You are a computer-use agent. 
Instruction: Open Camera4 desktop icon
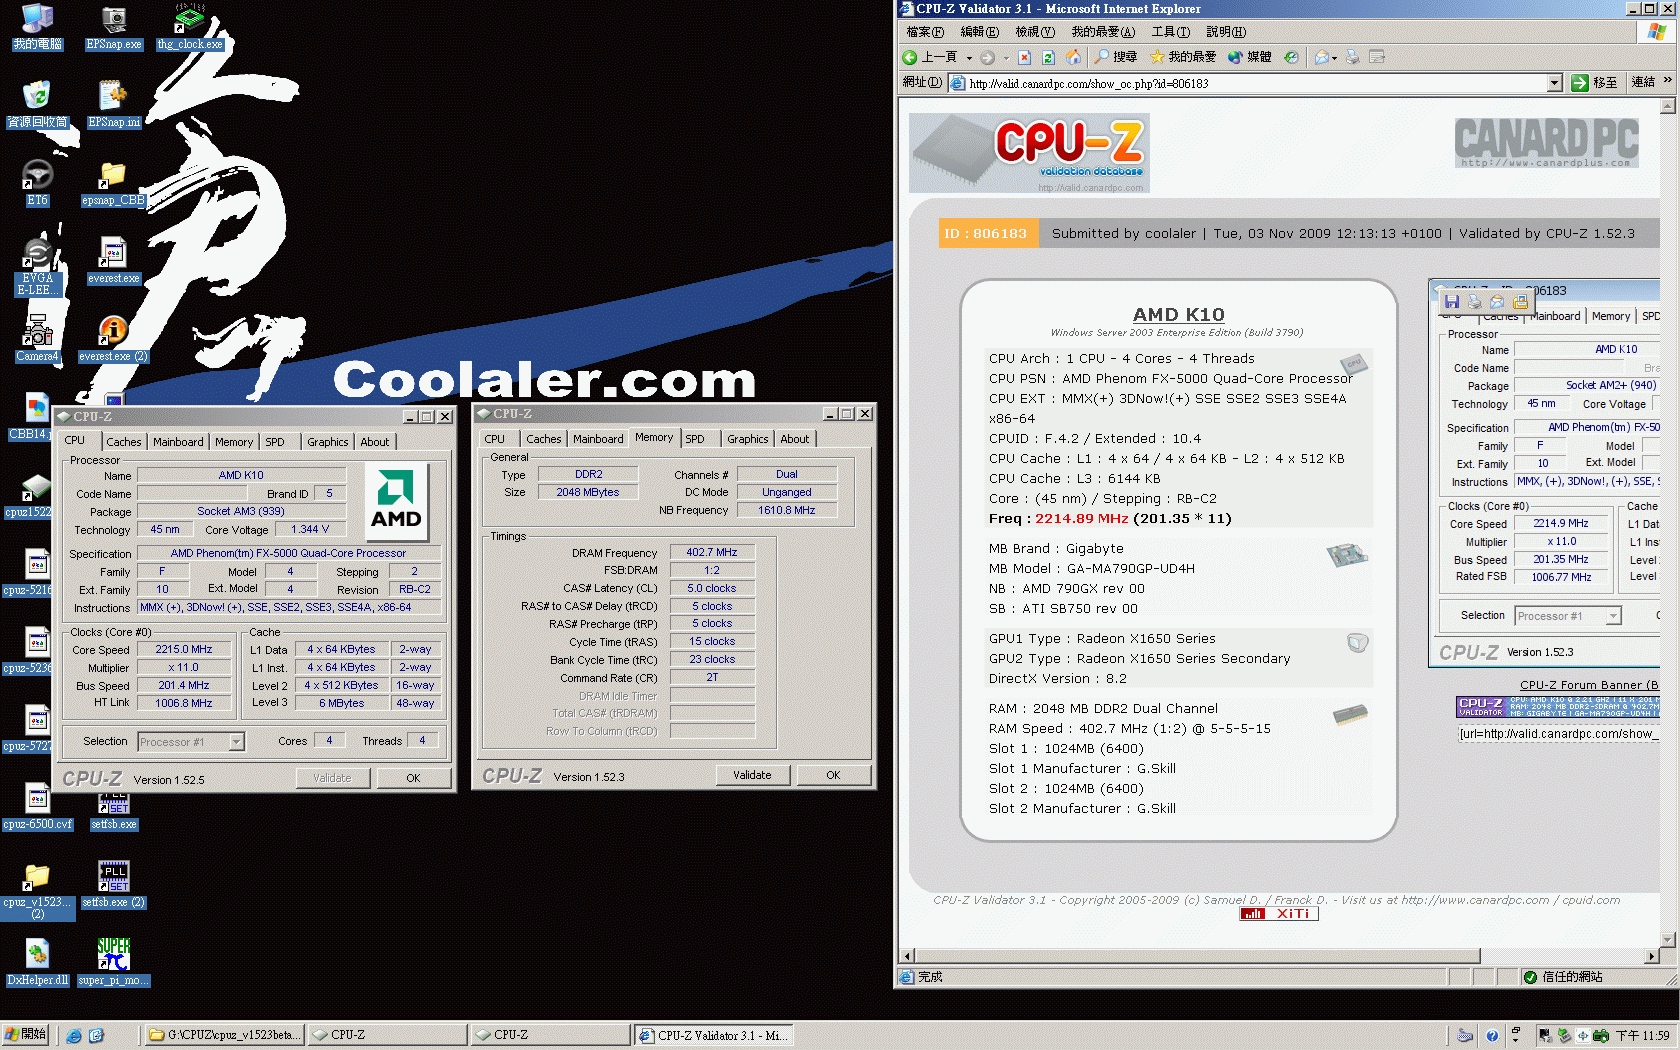pos(37,339)
